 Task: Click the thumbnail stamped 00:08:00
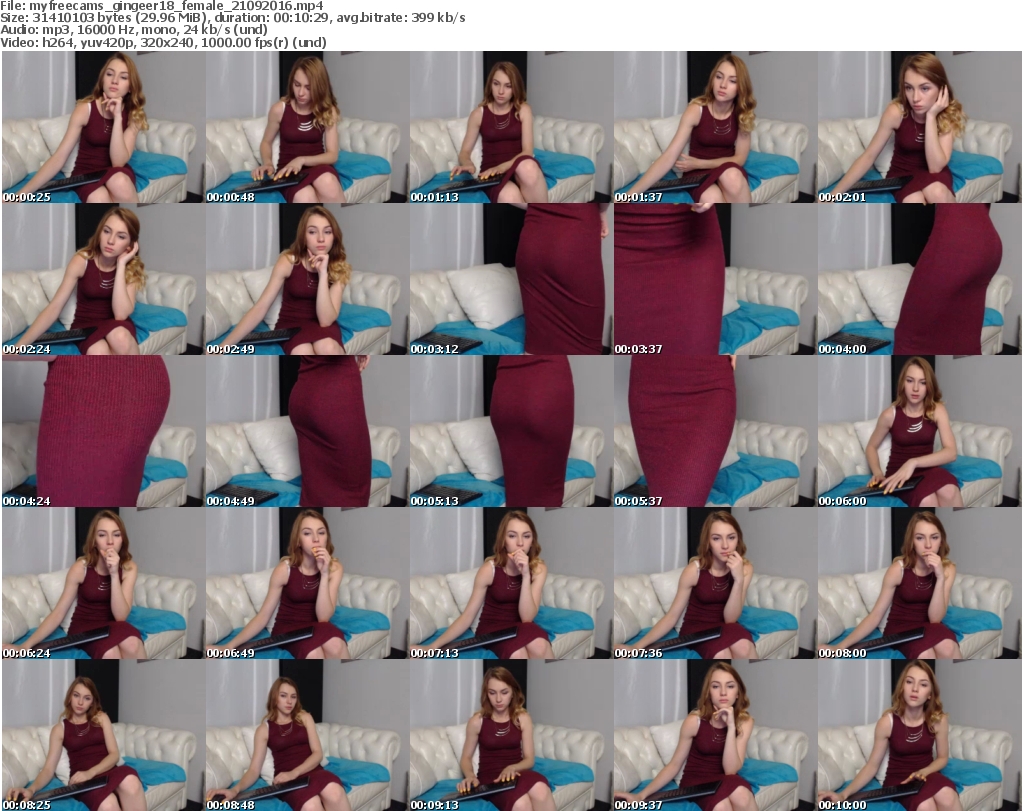pyautogui.click(x=920, y=583)
